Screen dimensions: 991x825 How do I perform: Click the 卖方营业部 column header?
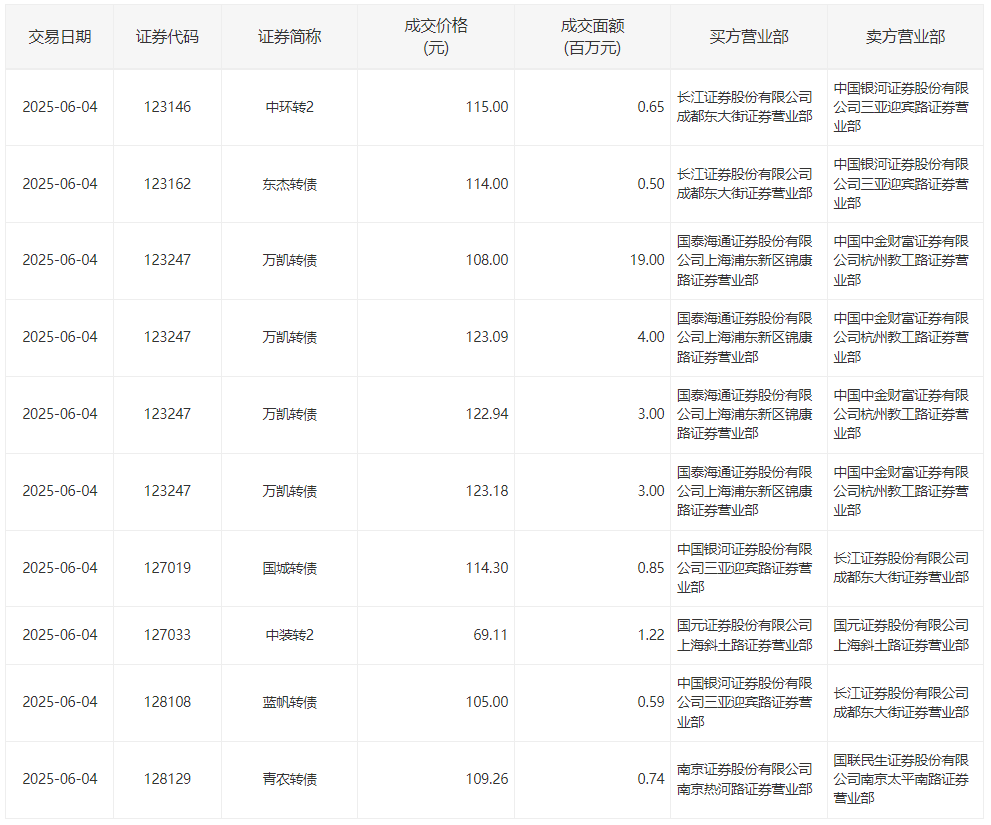tap(904, 37)
